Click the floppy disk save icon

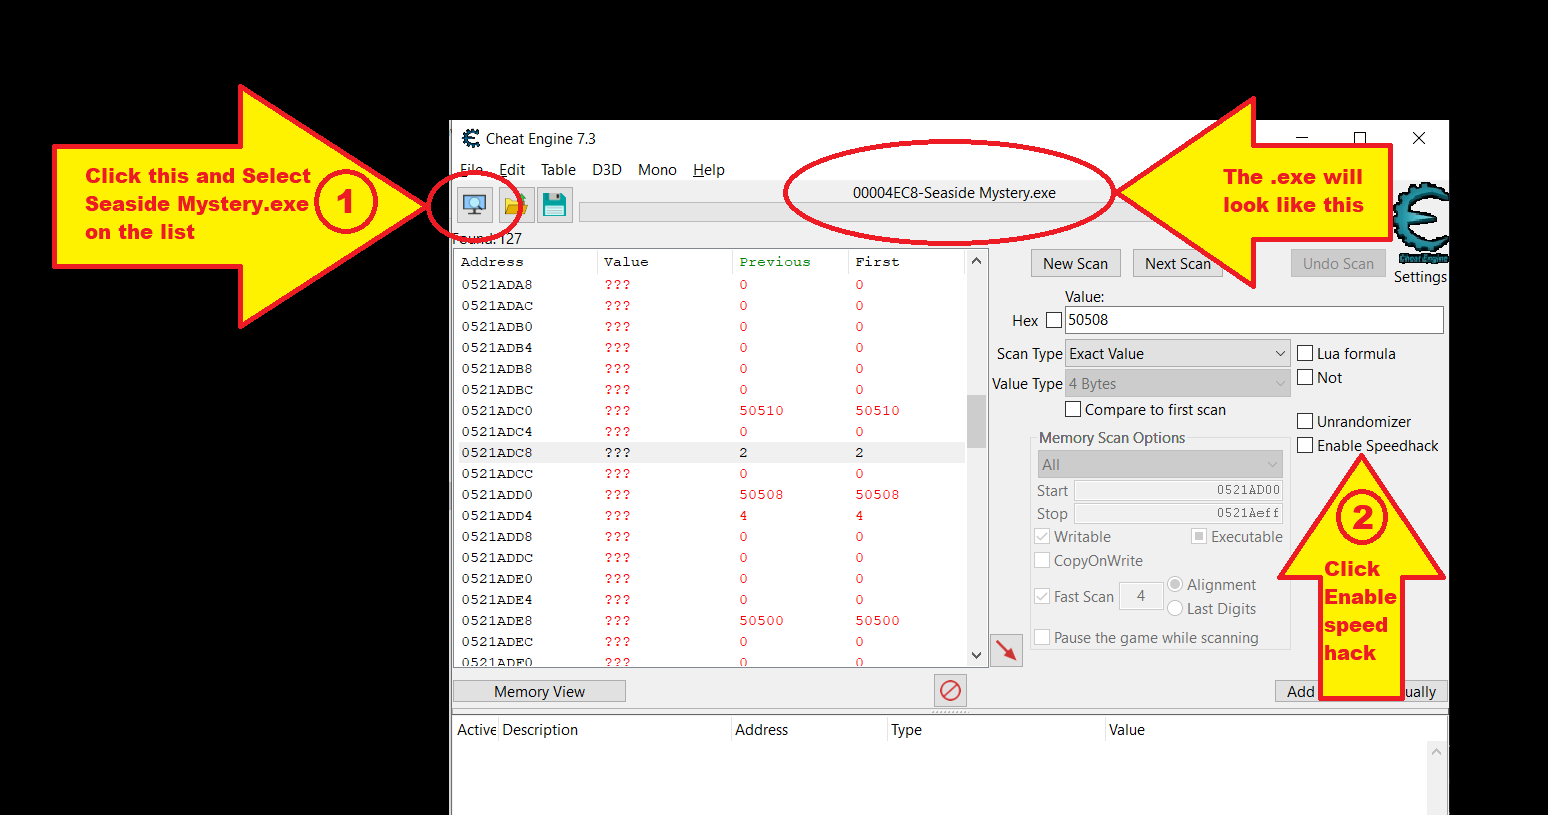coord(554,205)
